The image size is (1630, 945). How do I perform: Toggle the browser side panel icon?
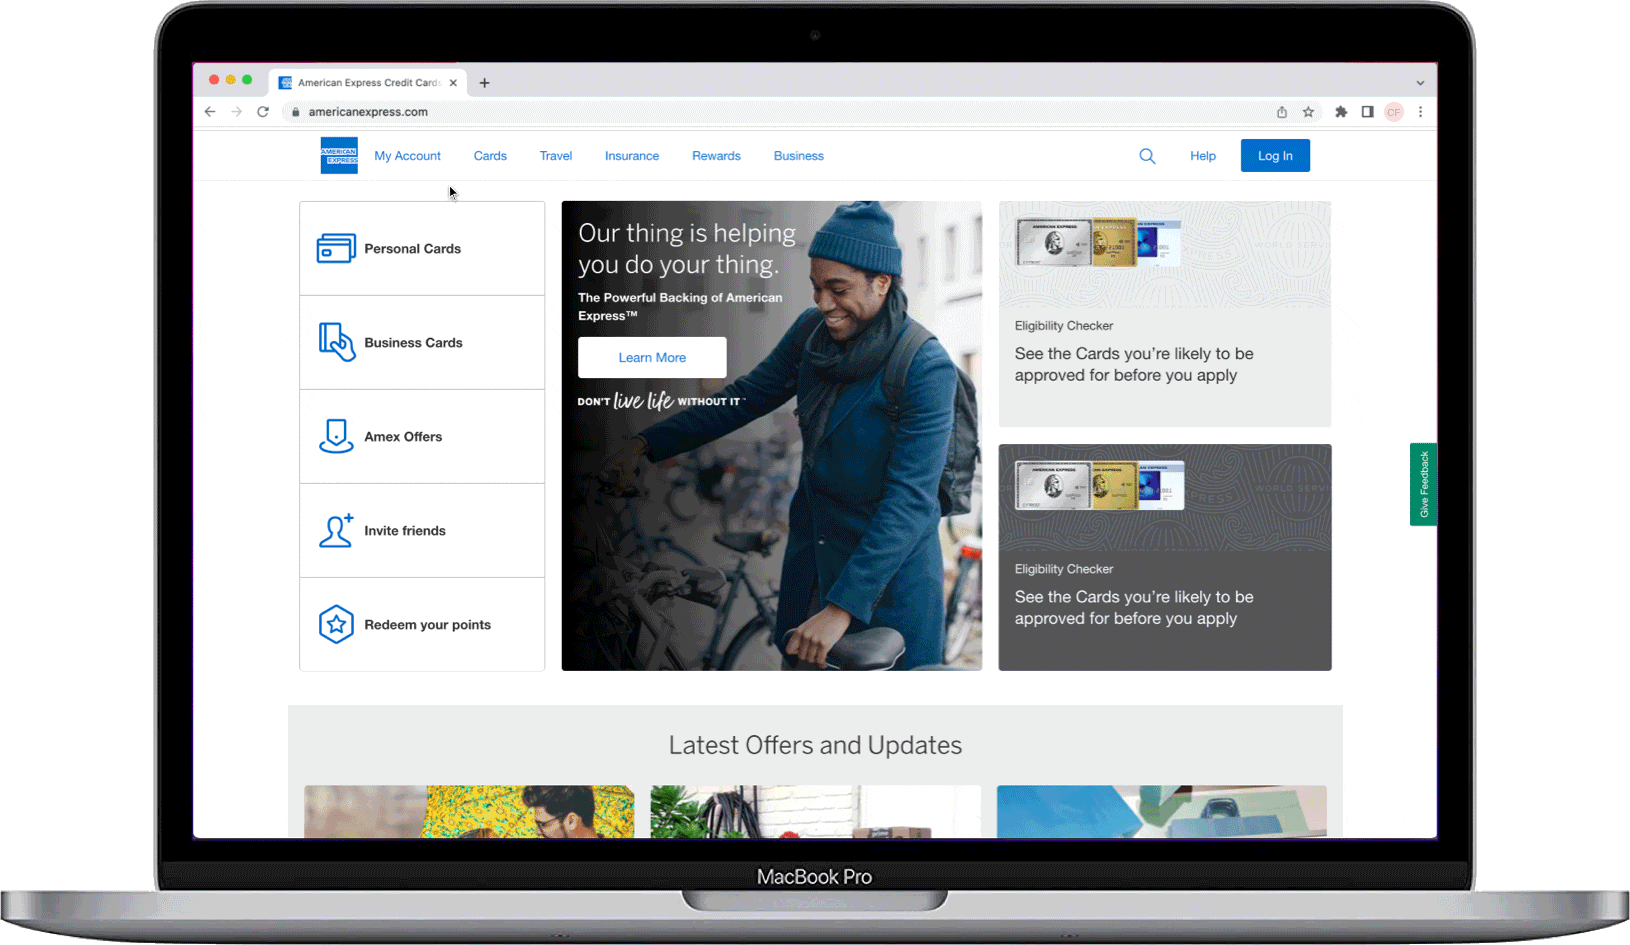(x=1367, y=112)
